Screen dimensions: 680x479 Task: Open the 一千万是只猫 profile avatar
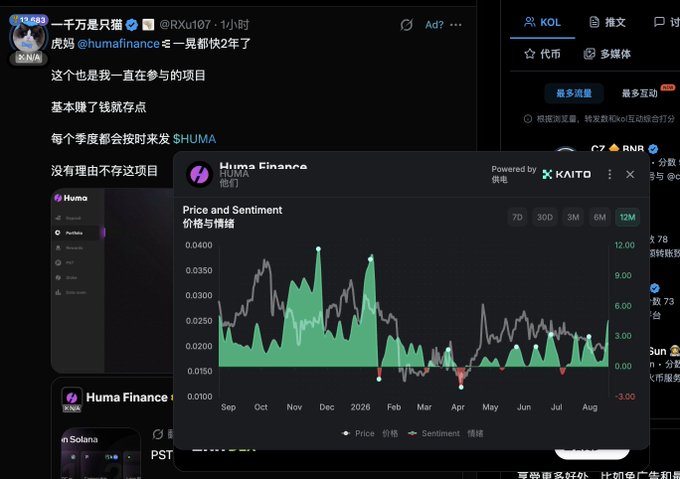29,38
